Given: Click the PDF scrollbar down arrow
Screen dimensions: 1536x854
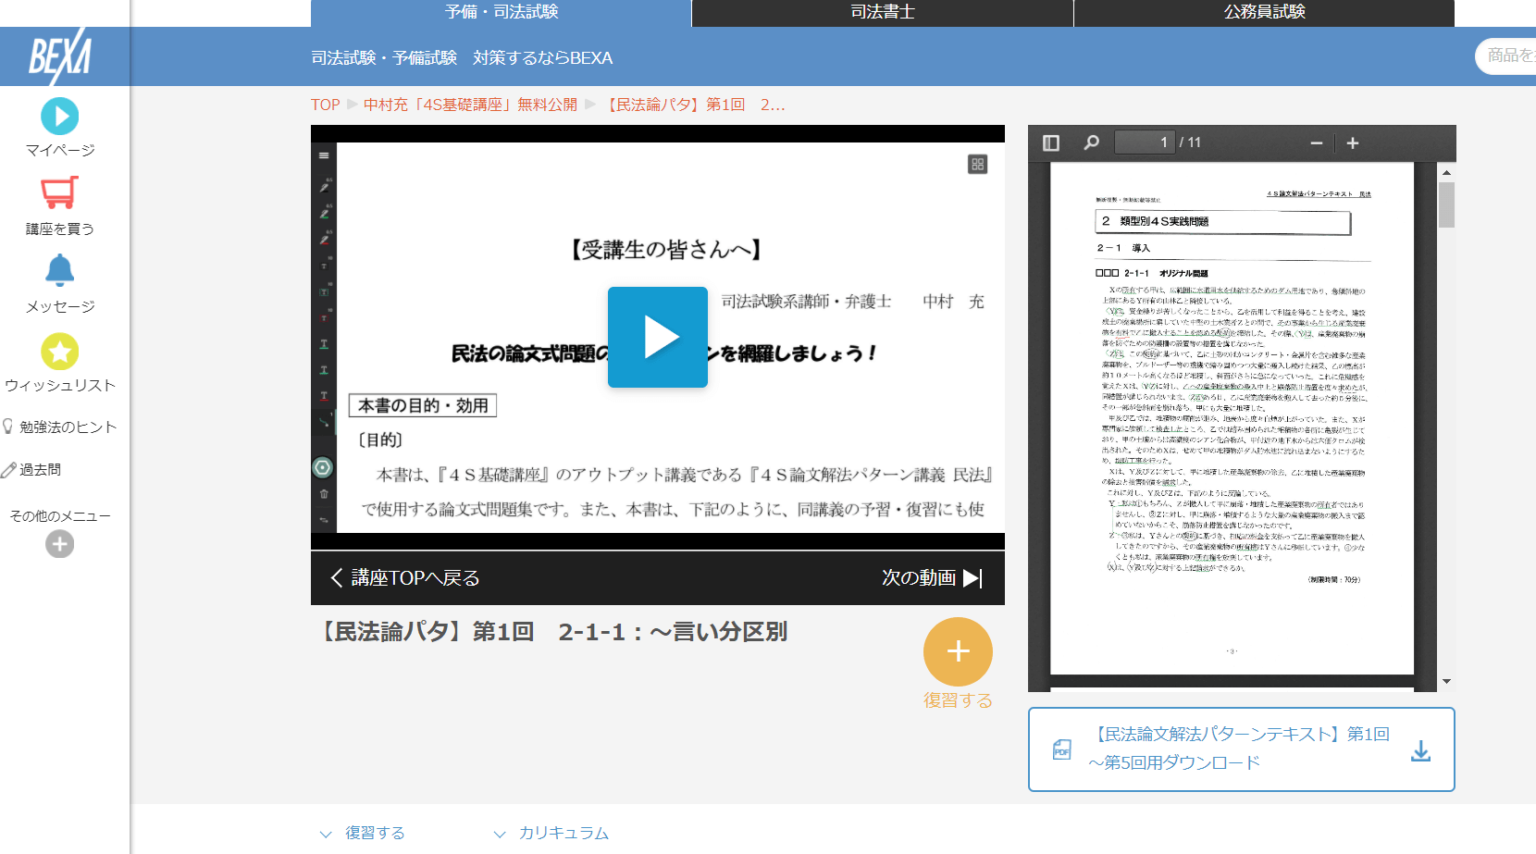Looking at the screenshot, I should click(x=1446, y=682).
